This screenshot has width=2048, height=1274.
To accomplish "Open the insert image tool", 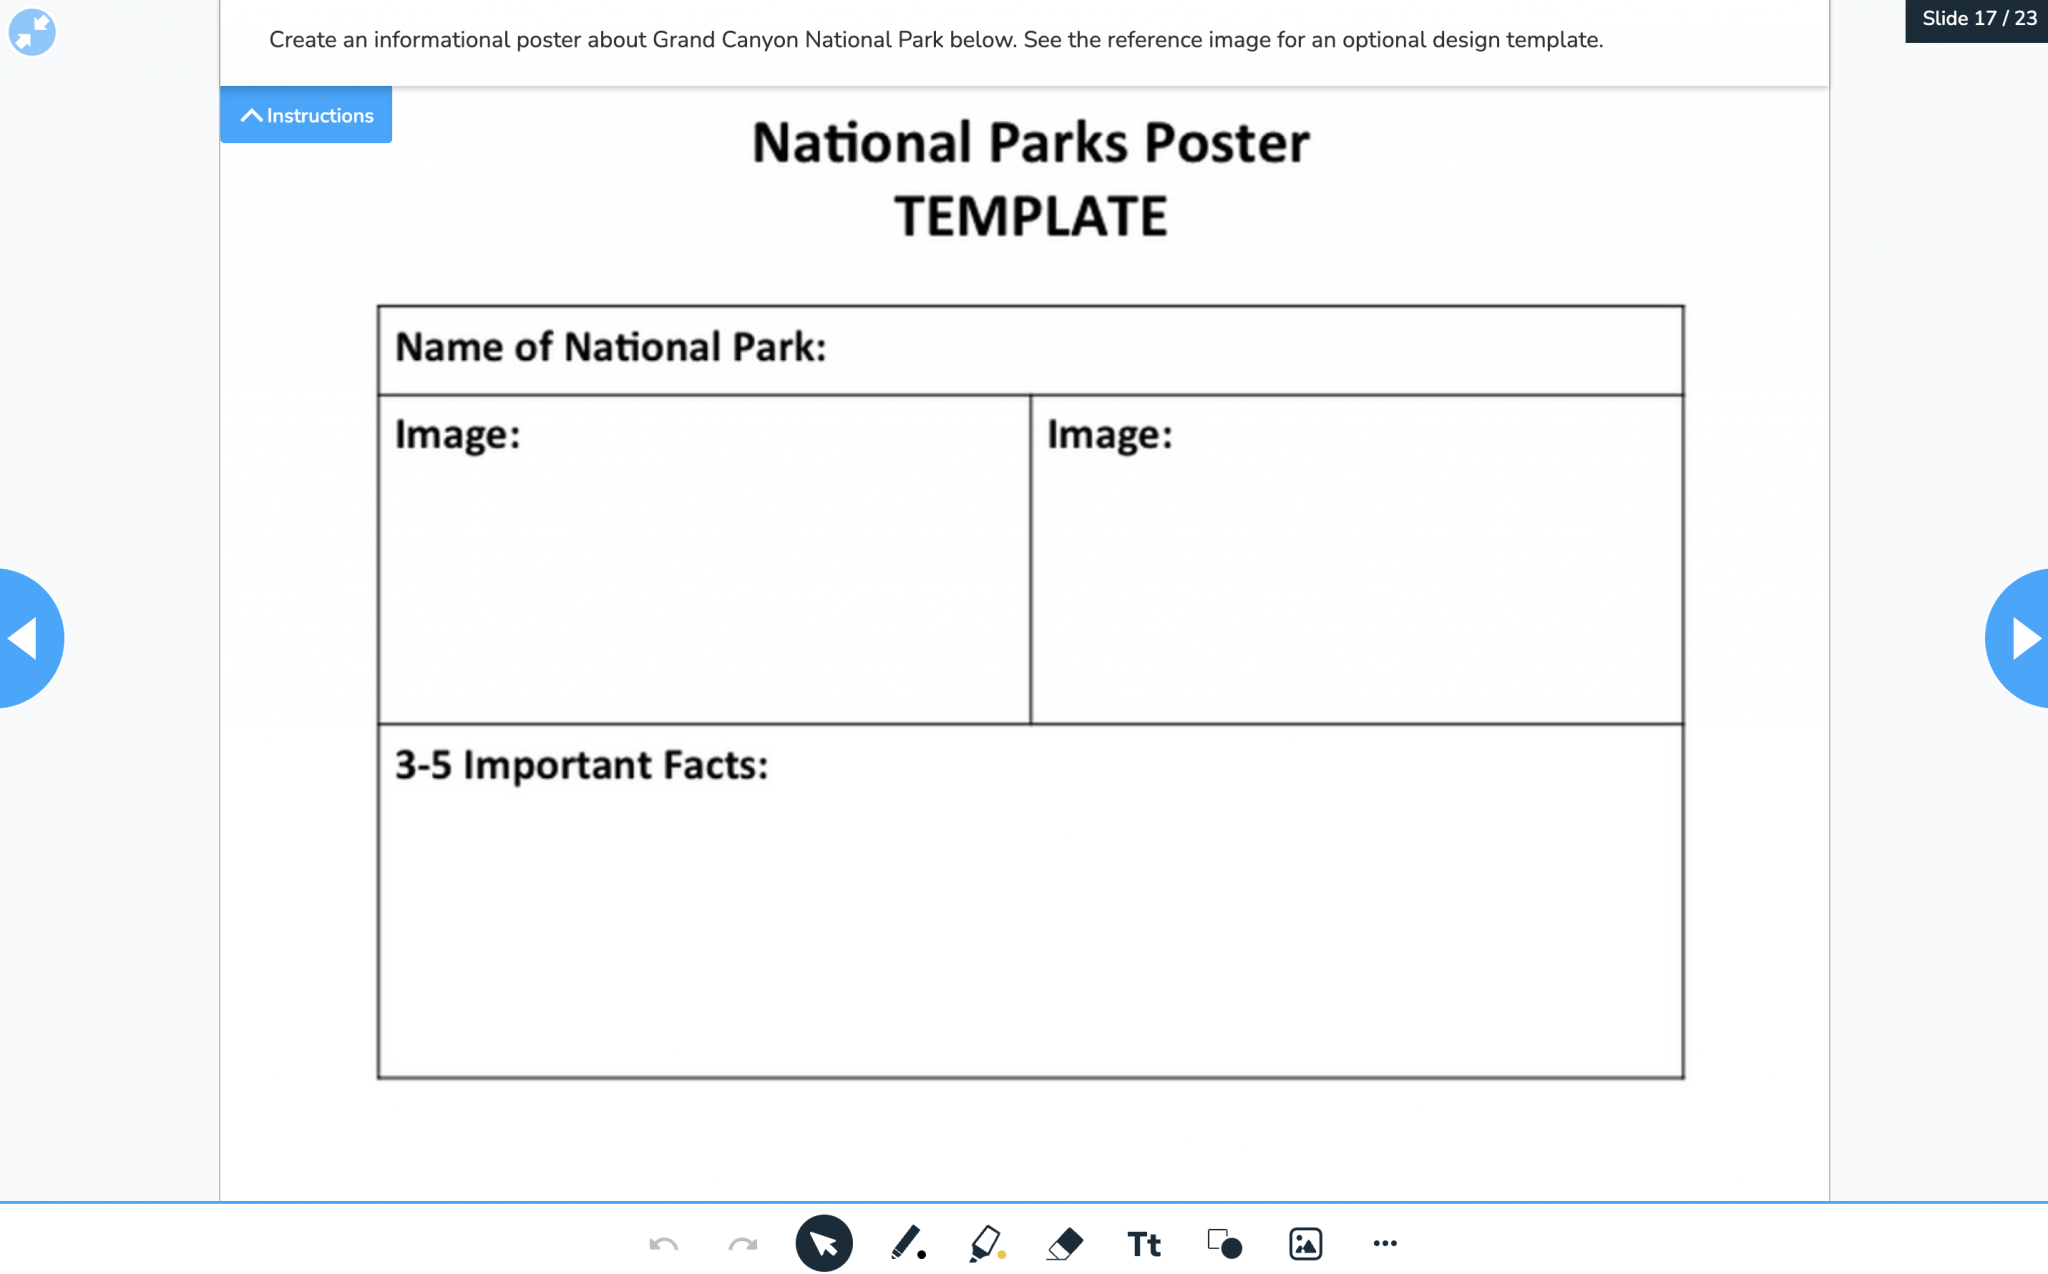I will (1305, 1243).
